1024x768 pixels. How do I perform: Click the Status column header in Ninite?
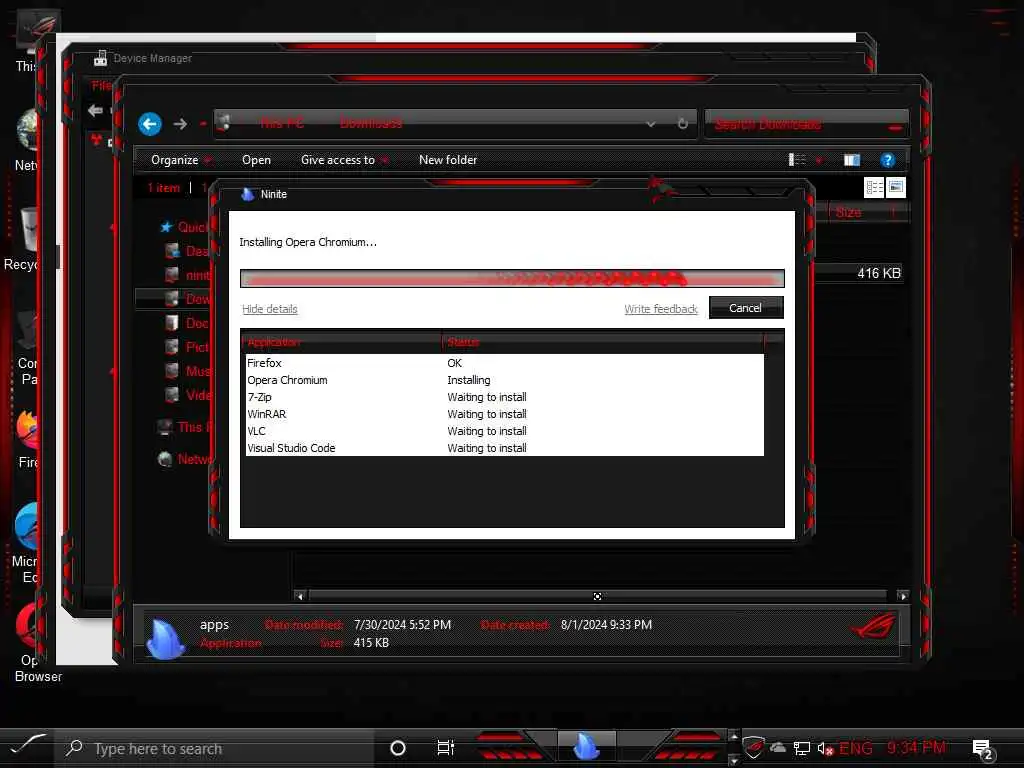(602, 342)
